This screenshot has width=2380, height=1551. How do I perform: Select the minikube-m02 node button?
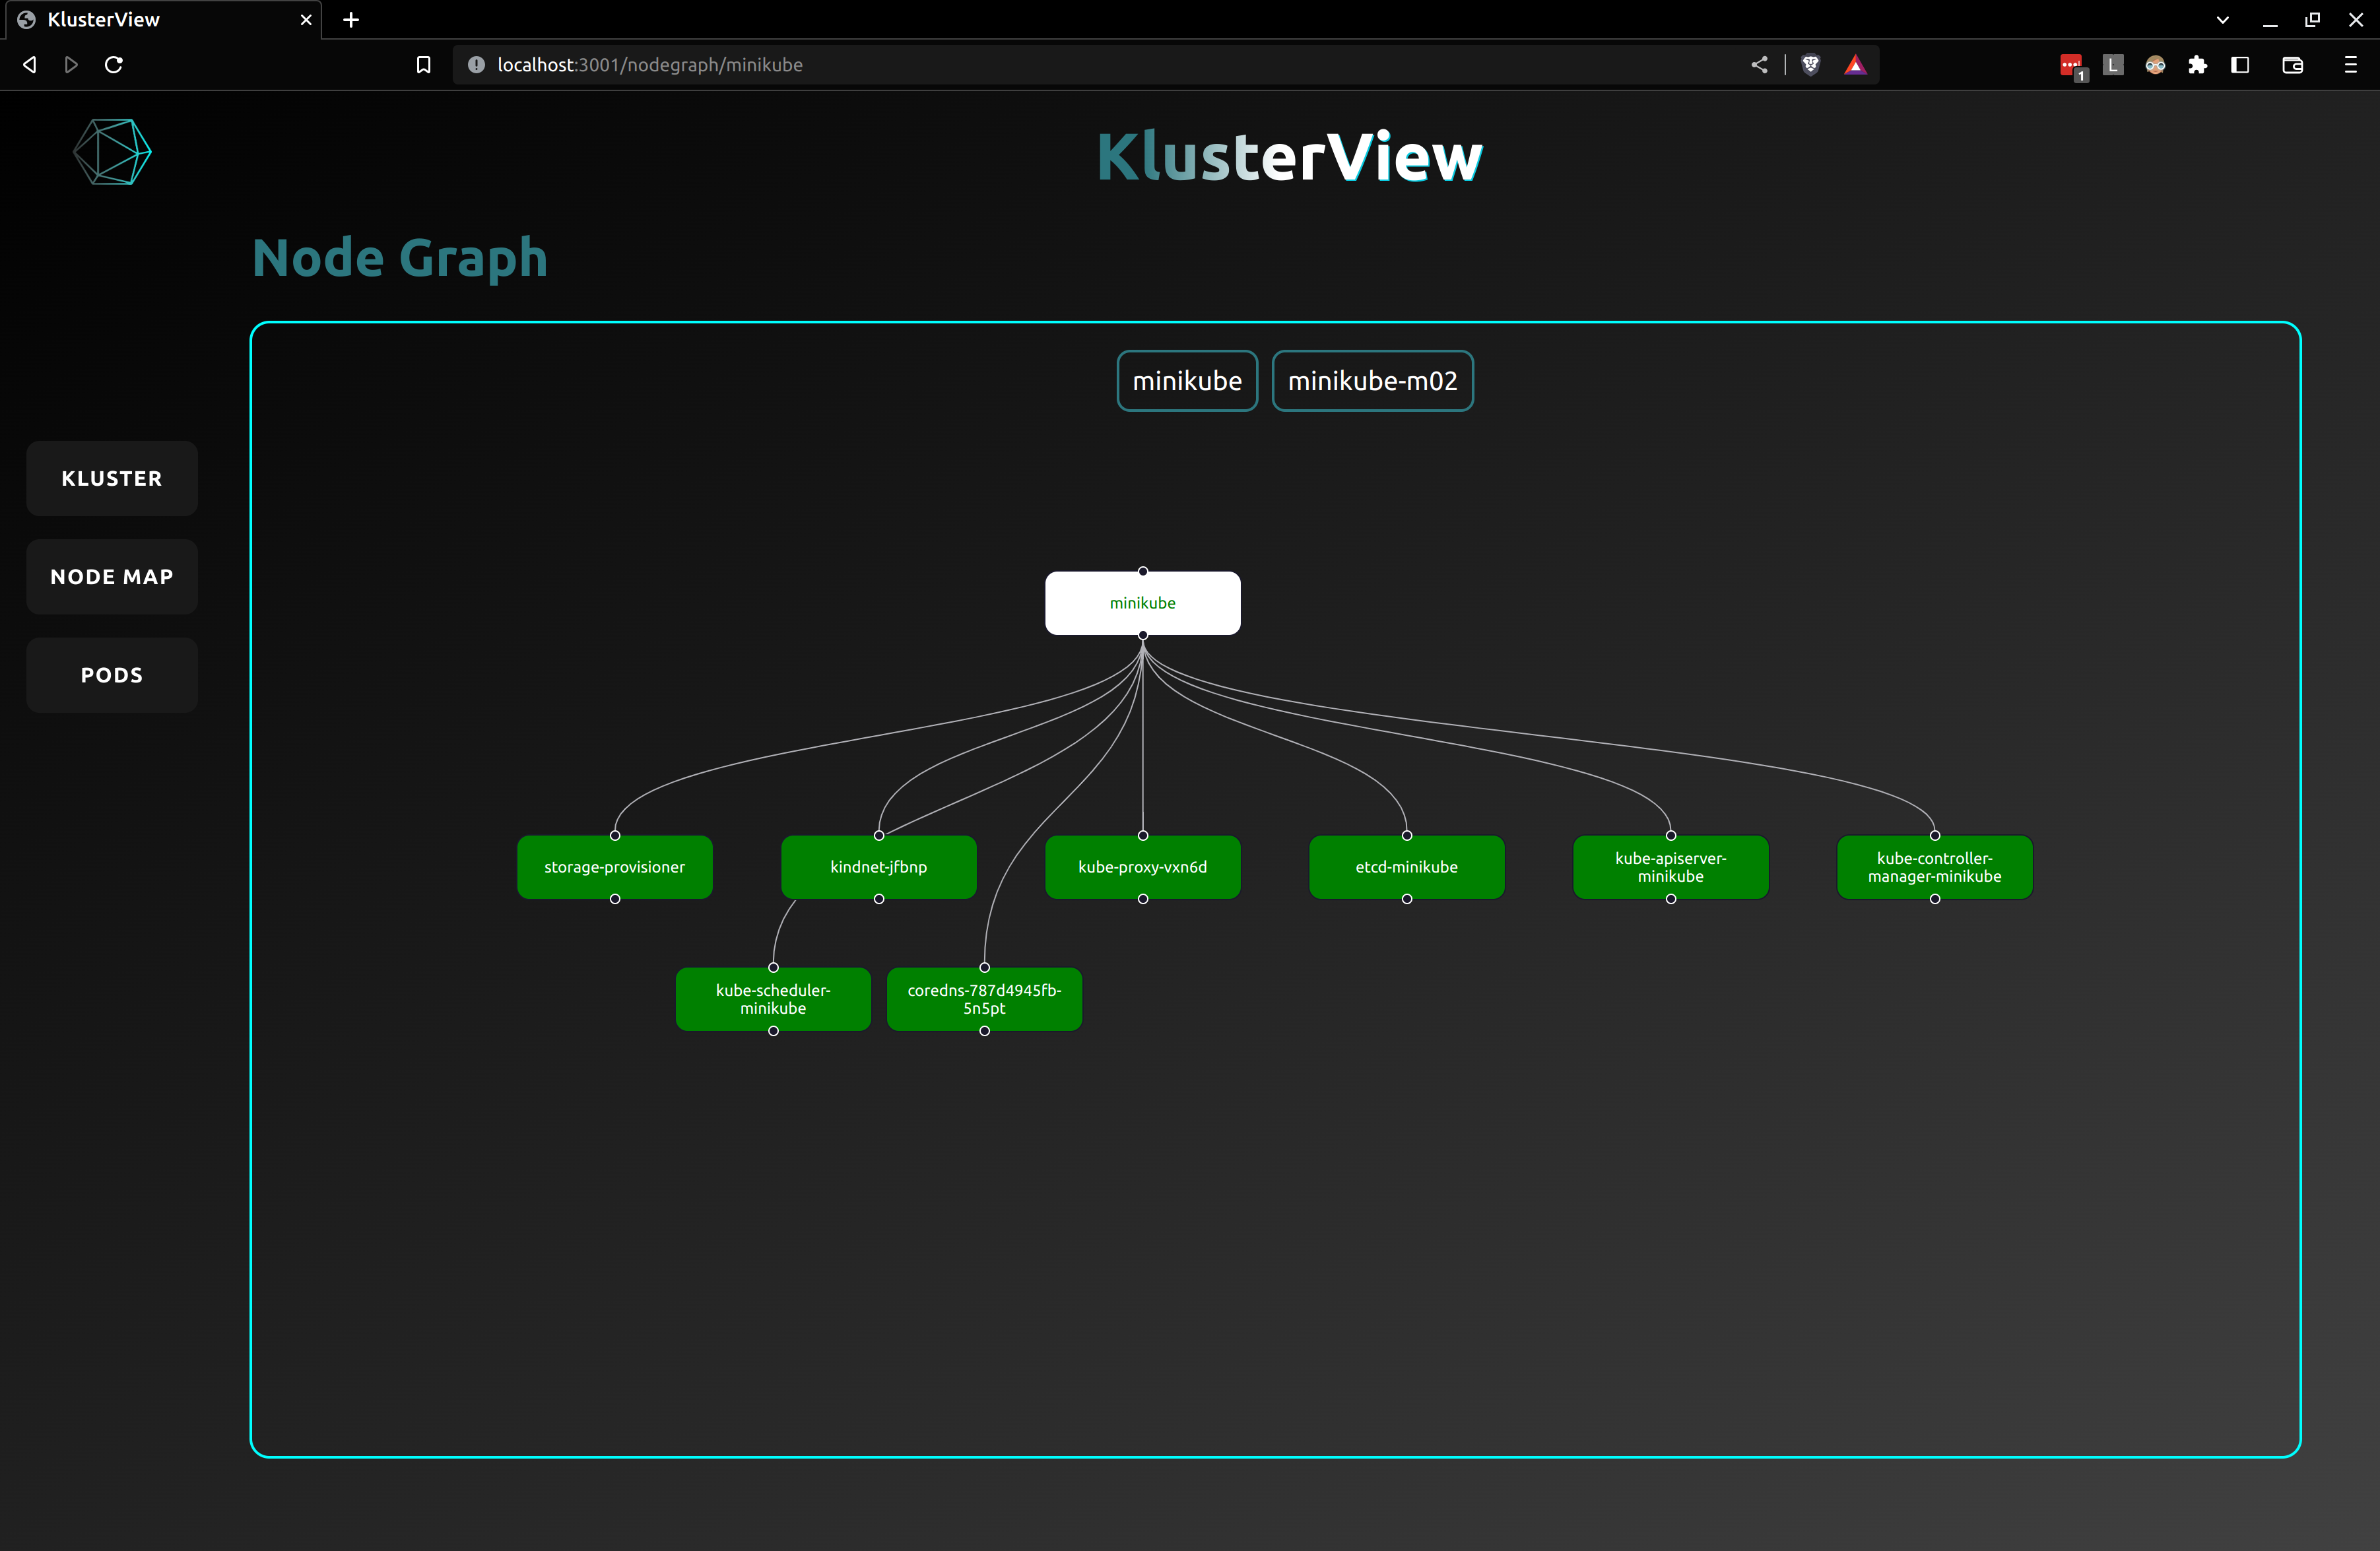click(1372, 381)
